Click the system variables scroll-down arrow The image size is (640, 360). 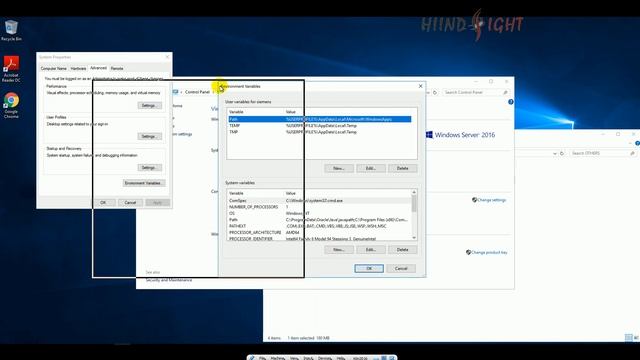414,238
